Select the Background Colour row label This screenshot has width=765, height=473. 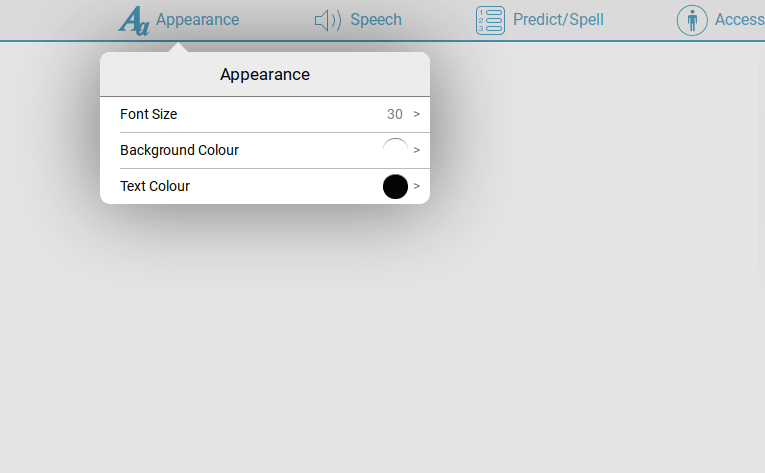point(179,150)
